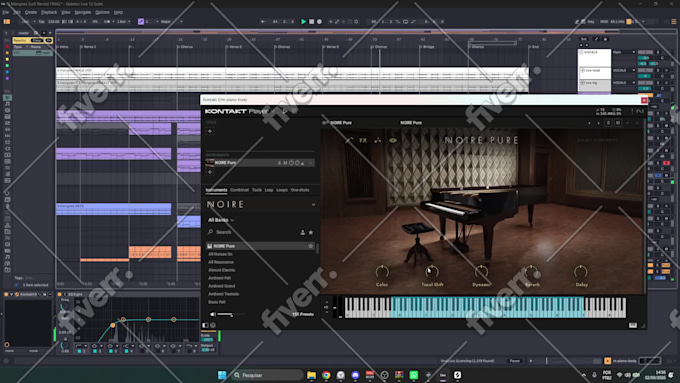The height and width of the screenshot is (383, 680).
Task: Switch to the One-shots tab in Kontakt
Action: (300, 190)
